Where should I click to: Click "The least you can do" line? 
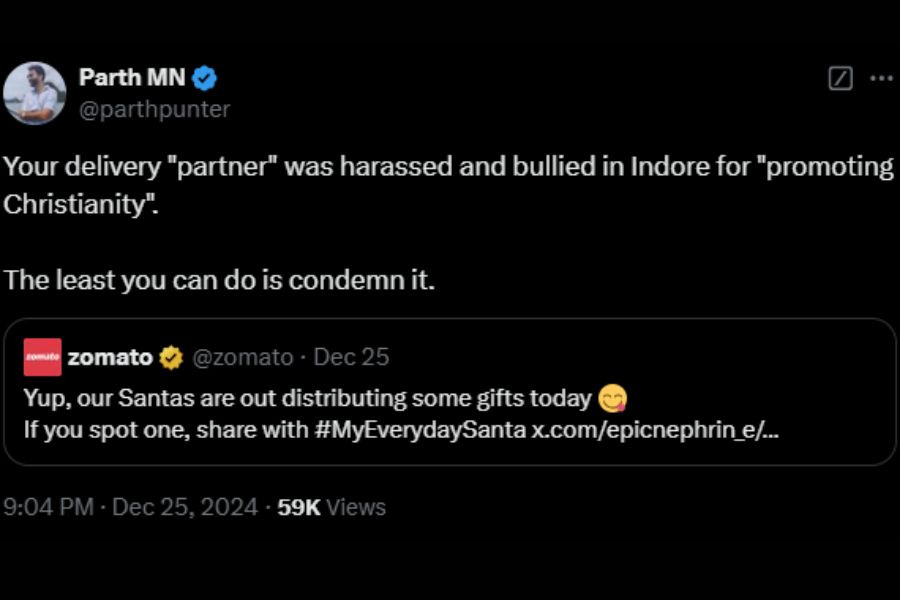219,280
